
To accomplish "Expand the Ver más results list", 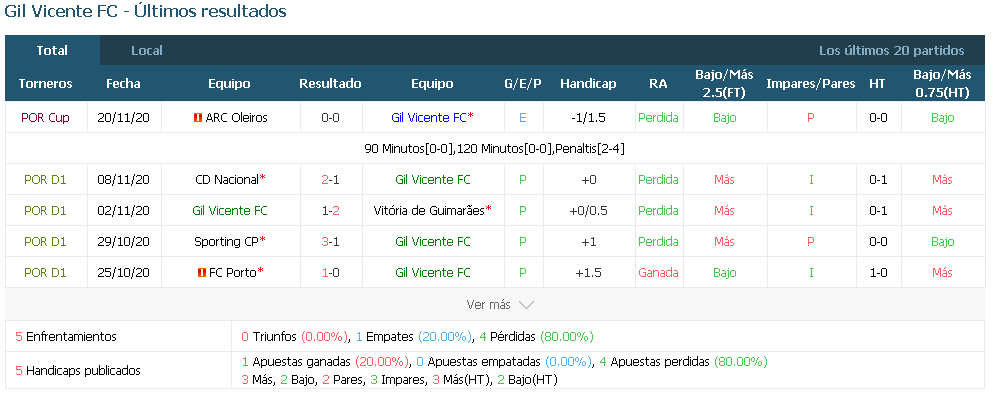I will coord(500,305).
